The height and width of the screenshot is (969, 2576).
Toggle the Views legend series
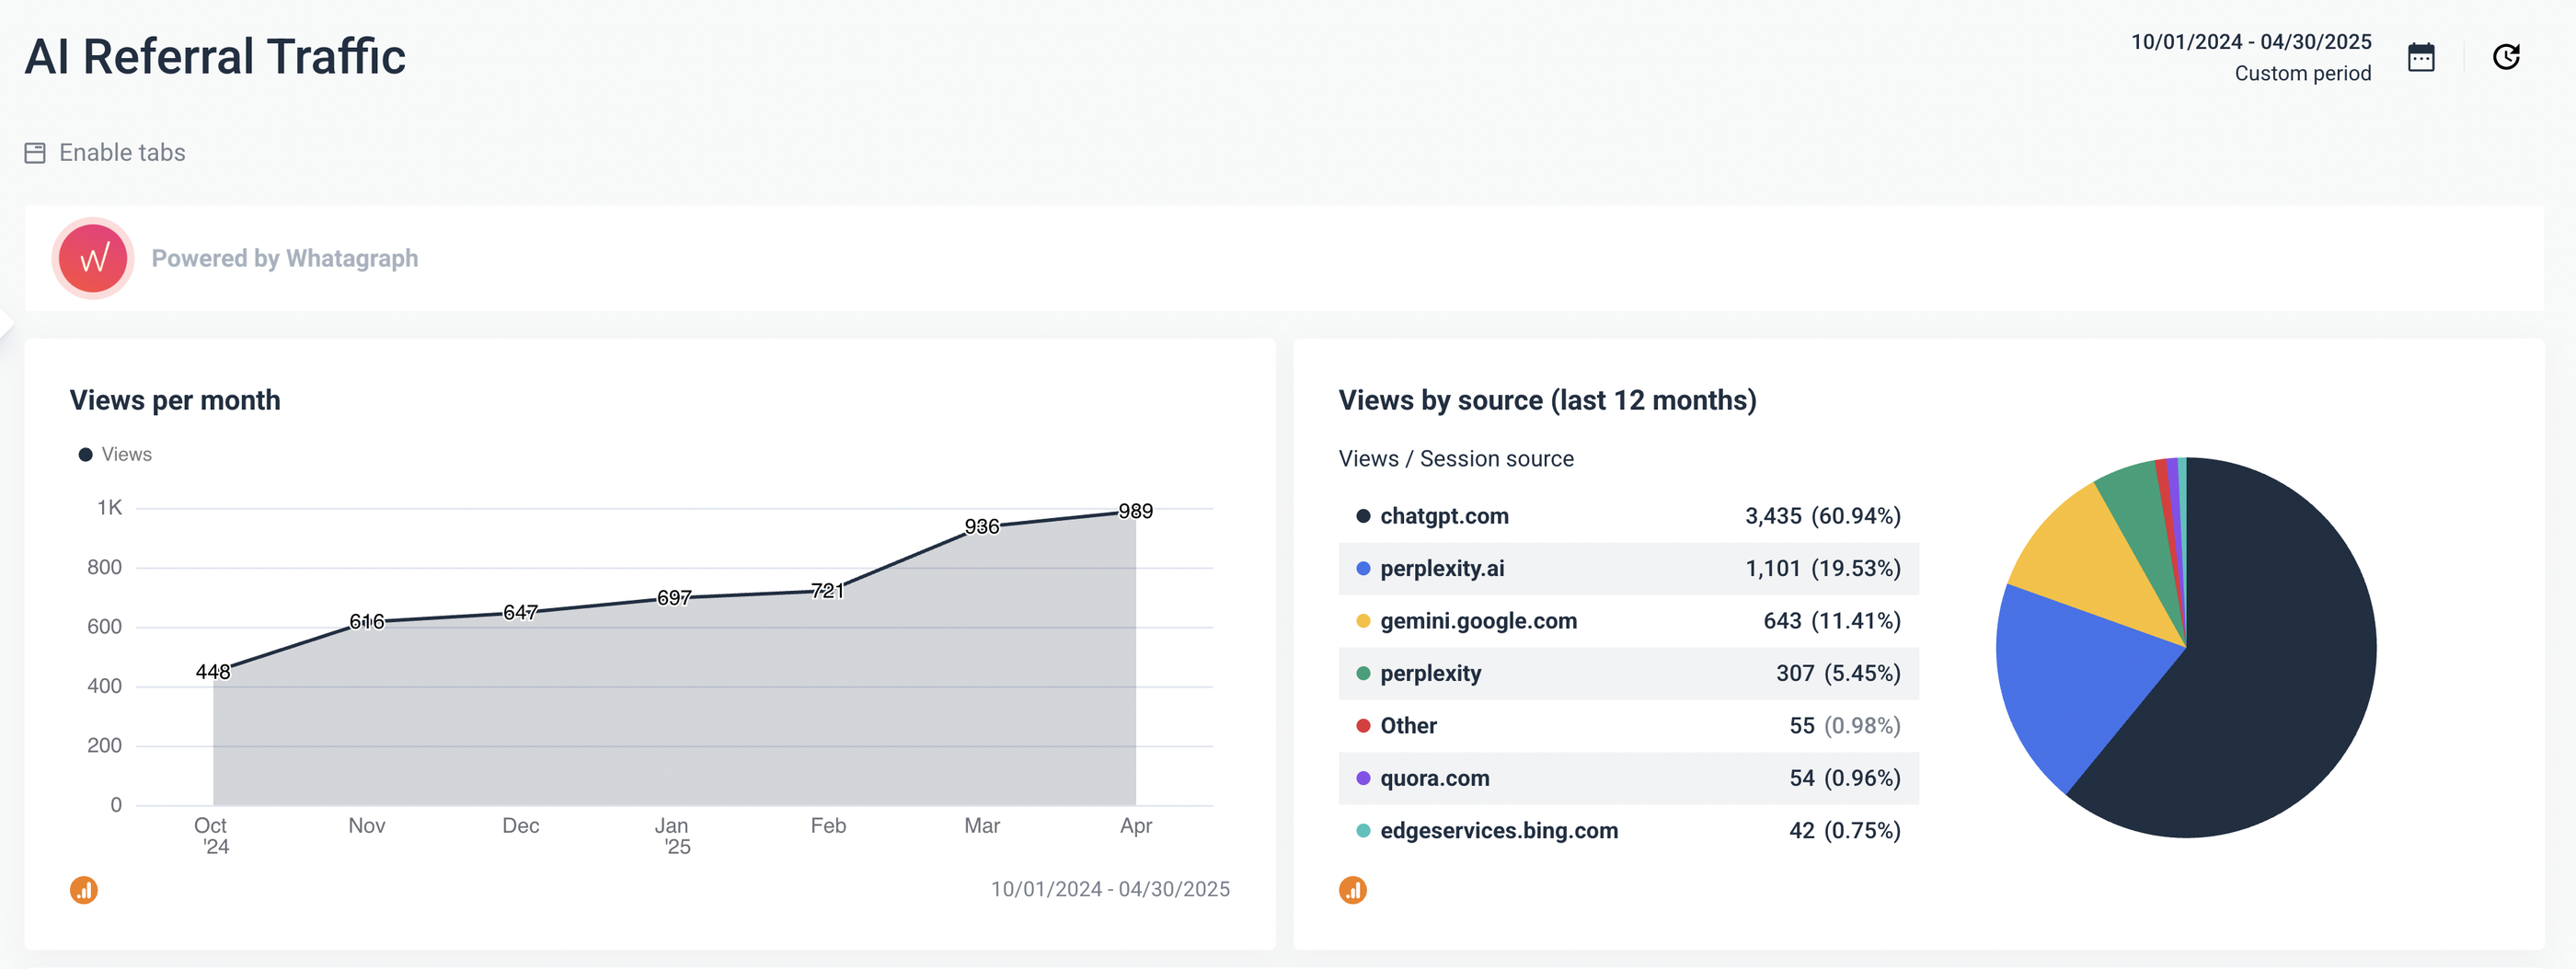click(x=115, y=454)
